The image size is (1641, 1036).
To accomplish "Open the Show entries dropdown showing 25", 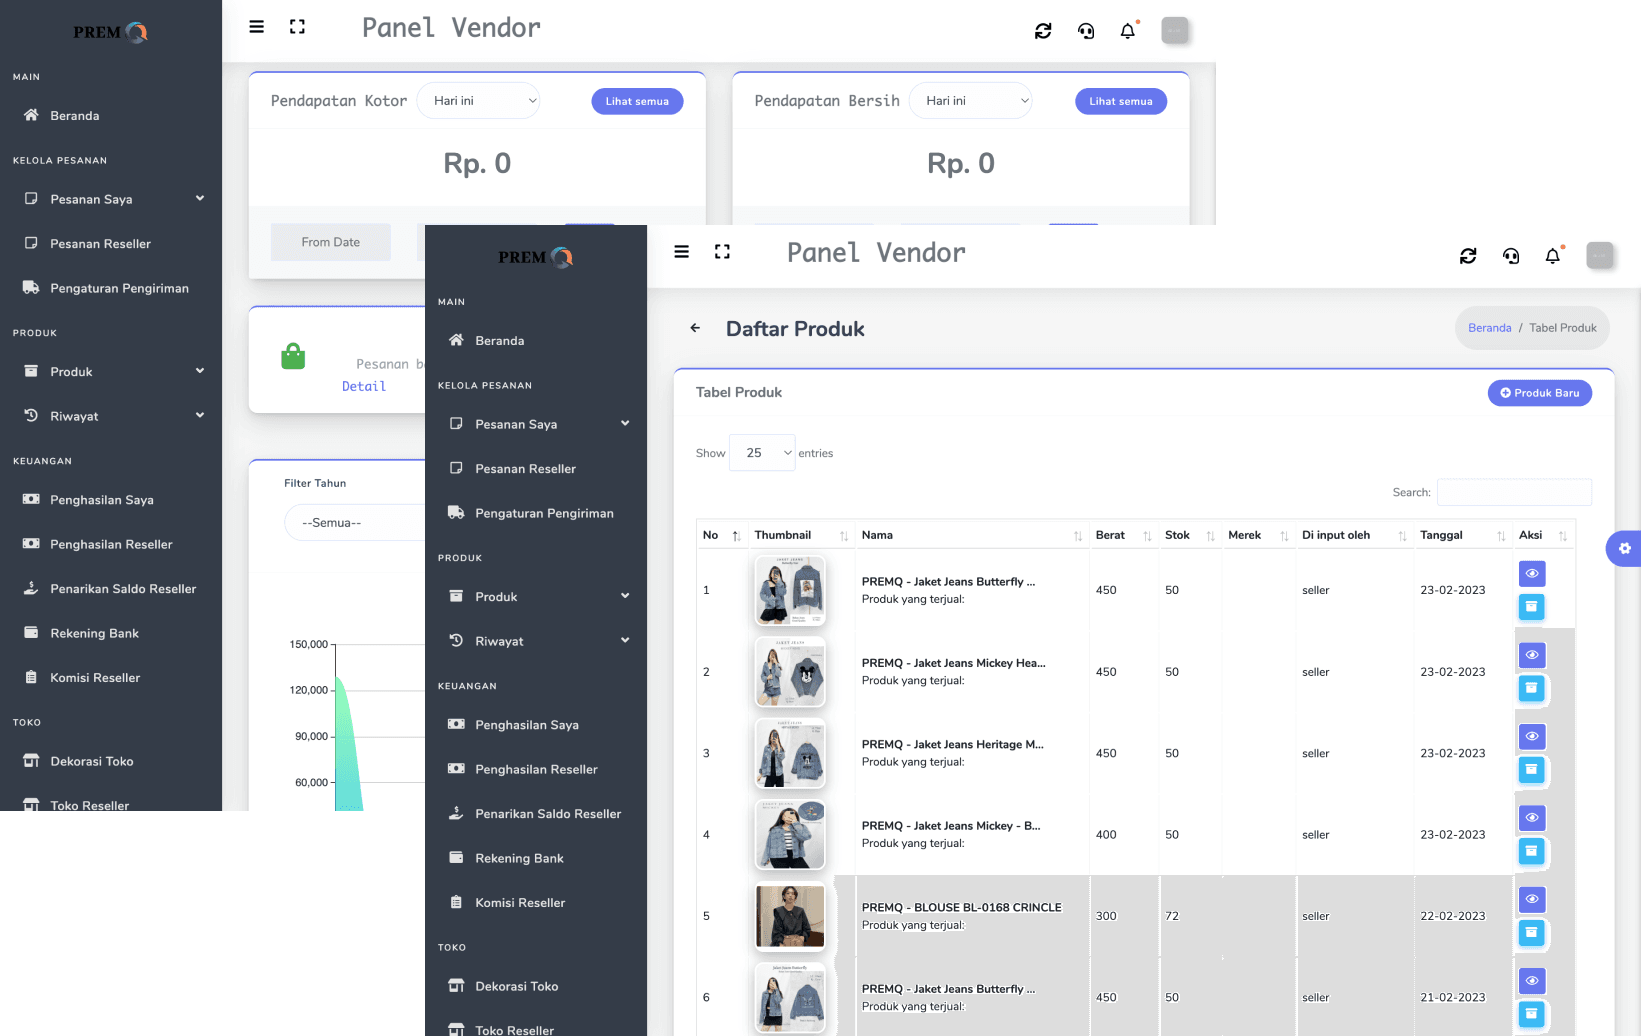I will click(x=762, y=453).
